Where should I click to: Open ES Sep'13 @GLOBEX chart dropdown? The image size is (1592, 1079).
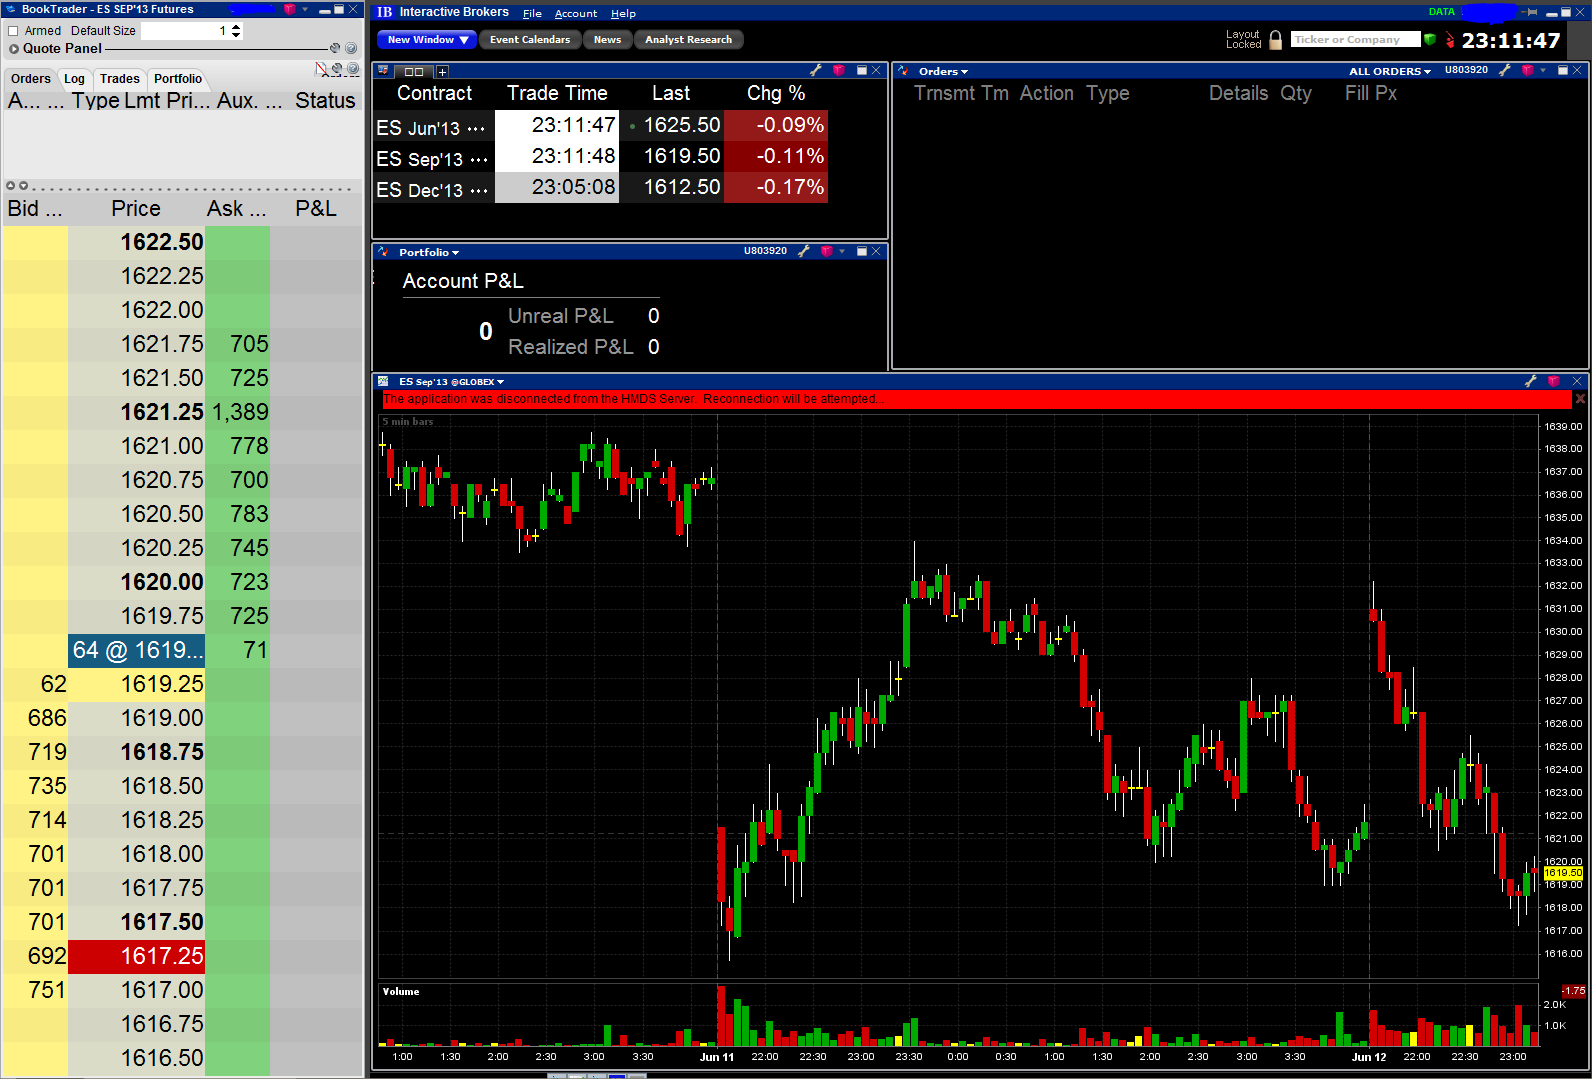(x=451, y=382)
